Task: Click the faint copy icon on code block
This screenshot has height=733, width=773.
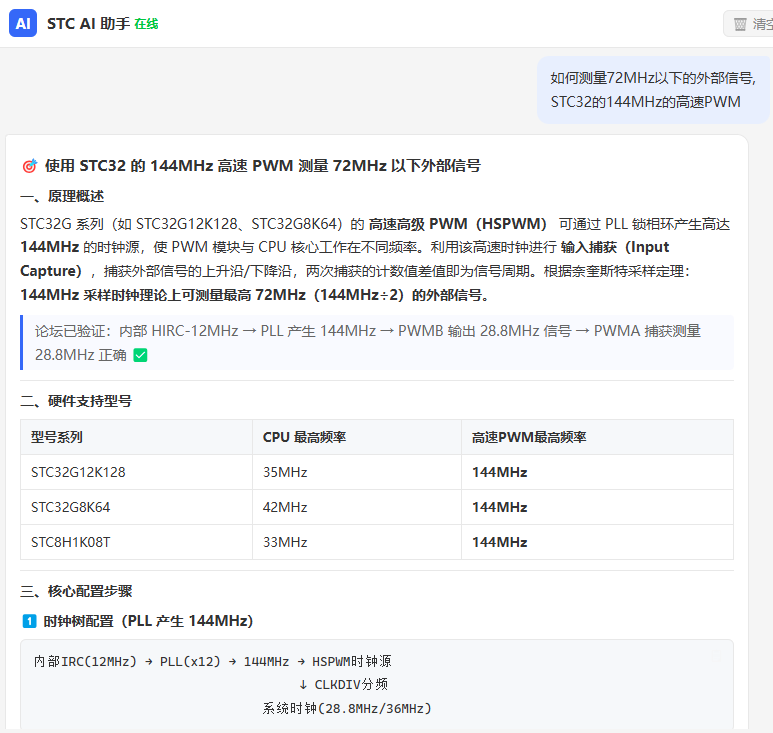Action: point(716,656)
